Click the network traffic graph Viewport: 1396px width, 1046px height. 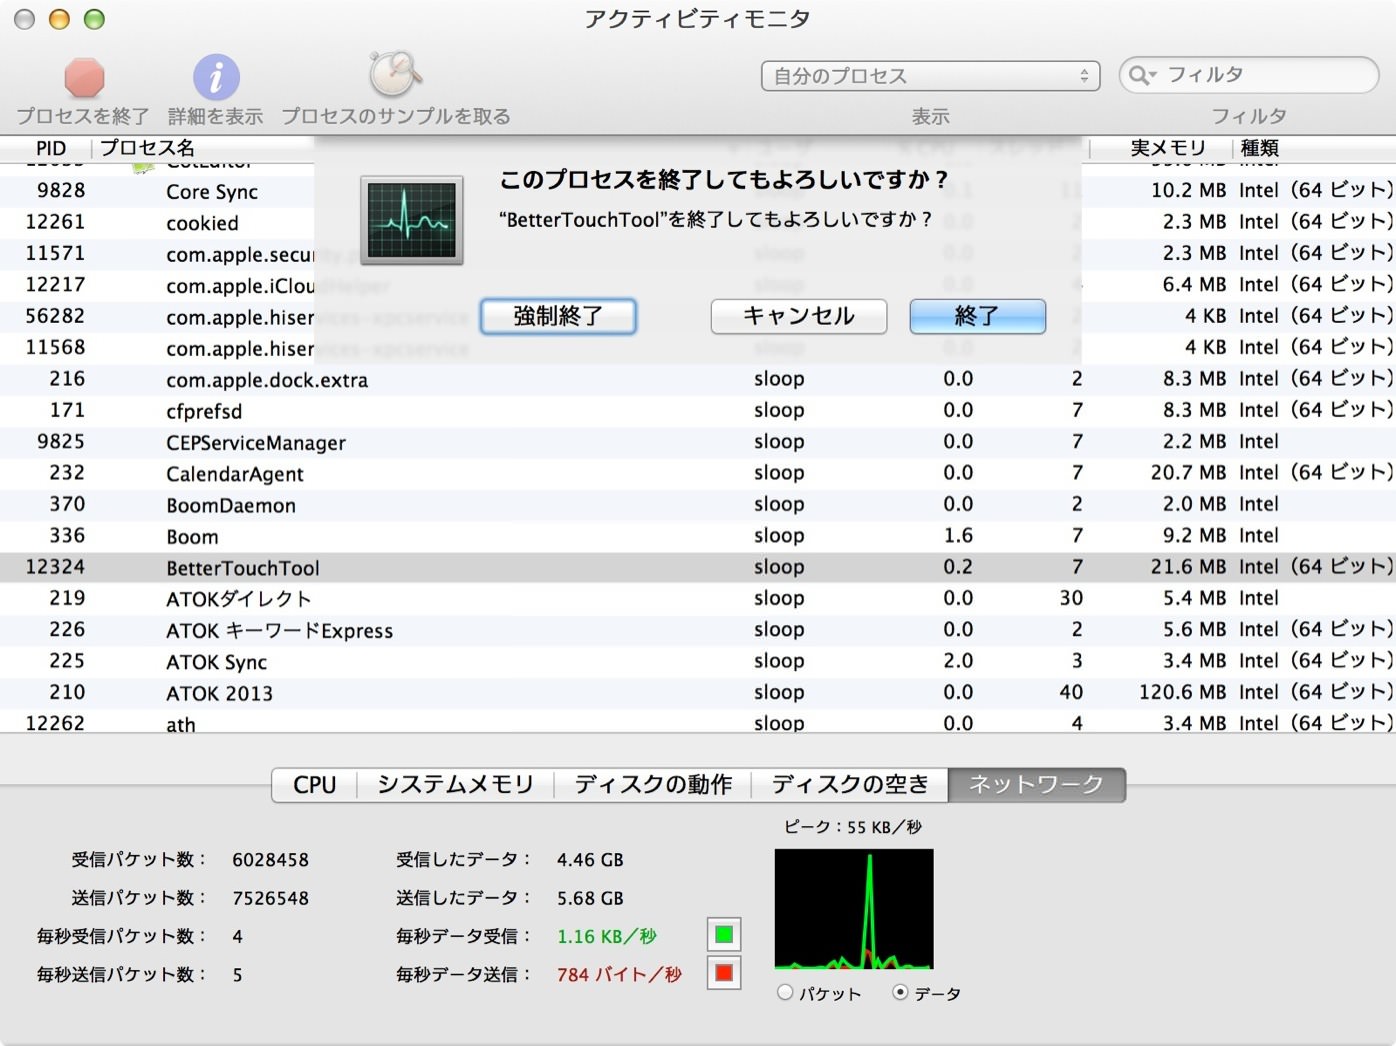click(x=854, y=909)
